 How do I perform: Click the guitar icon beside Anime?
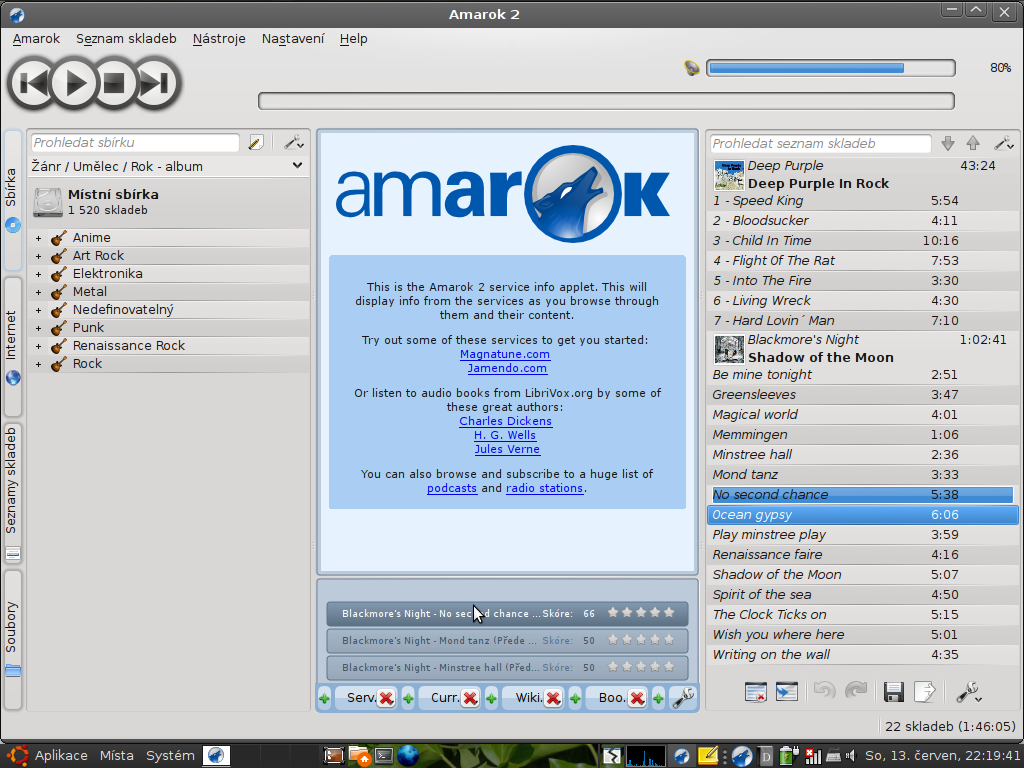pos(59,238)
